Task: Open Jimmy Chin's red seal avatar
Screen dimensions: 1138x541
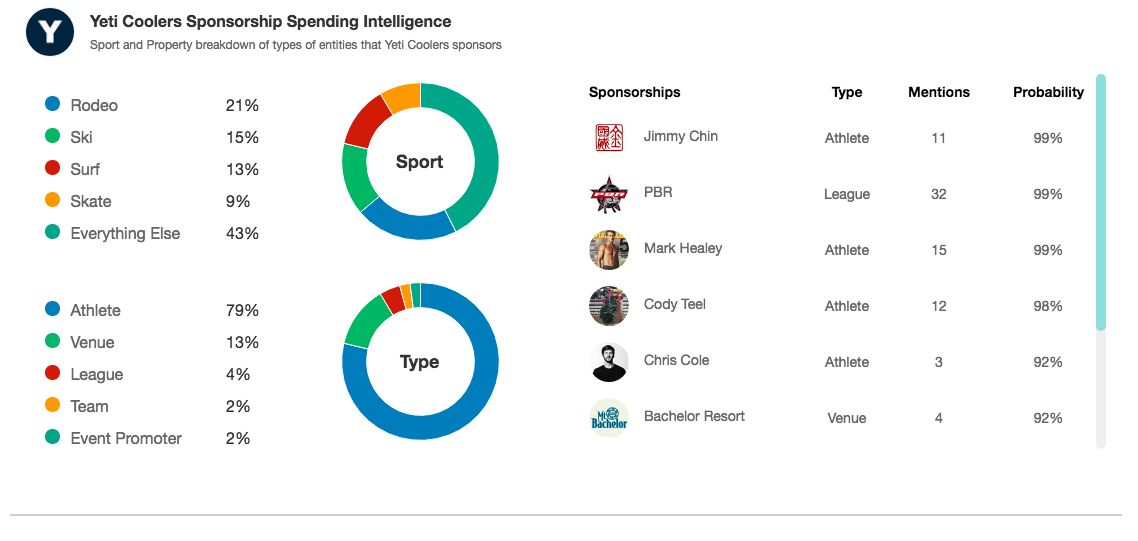Action: pyautogui.click(x=609, y=137)
